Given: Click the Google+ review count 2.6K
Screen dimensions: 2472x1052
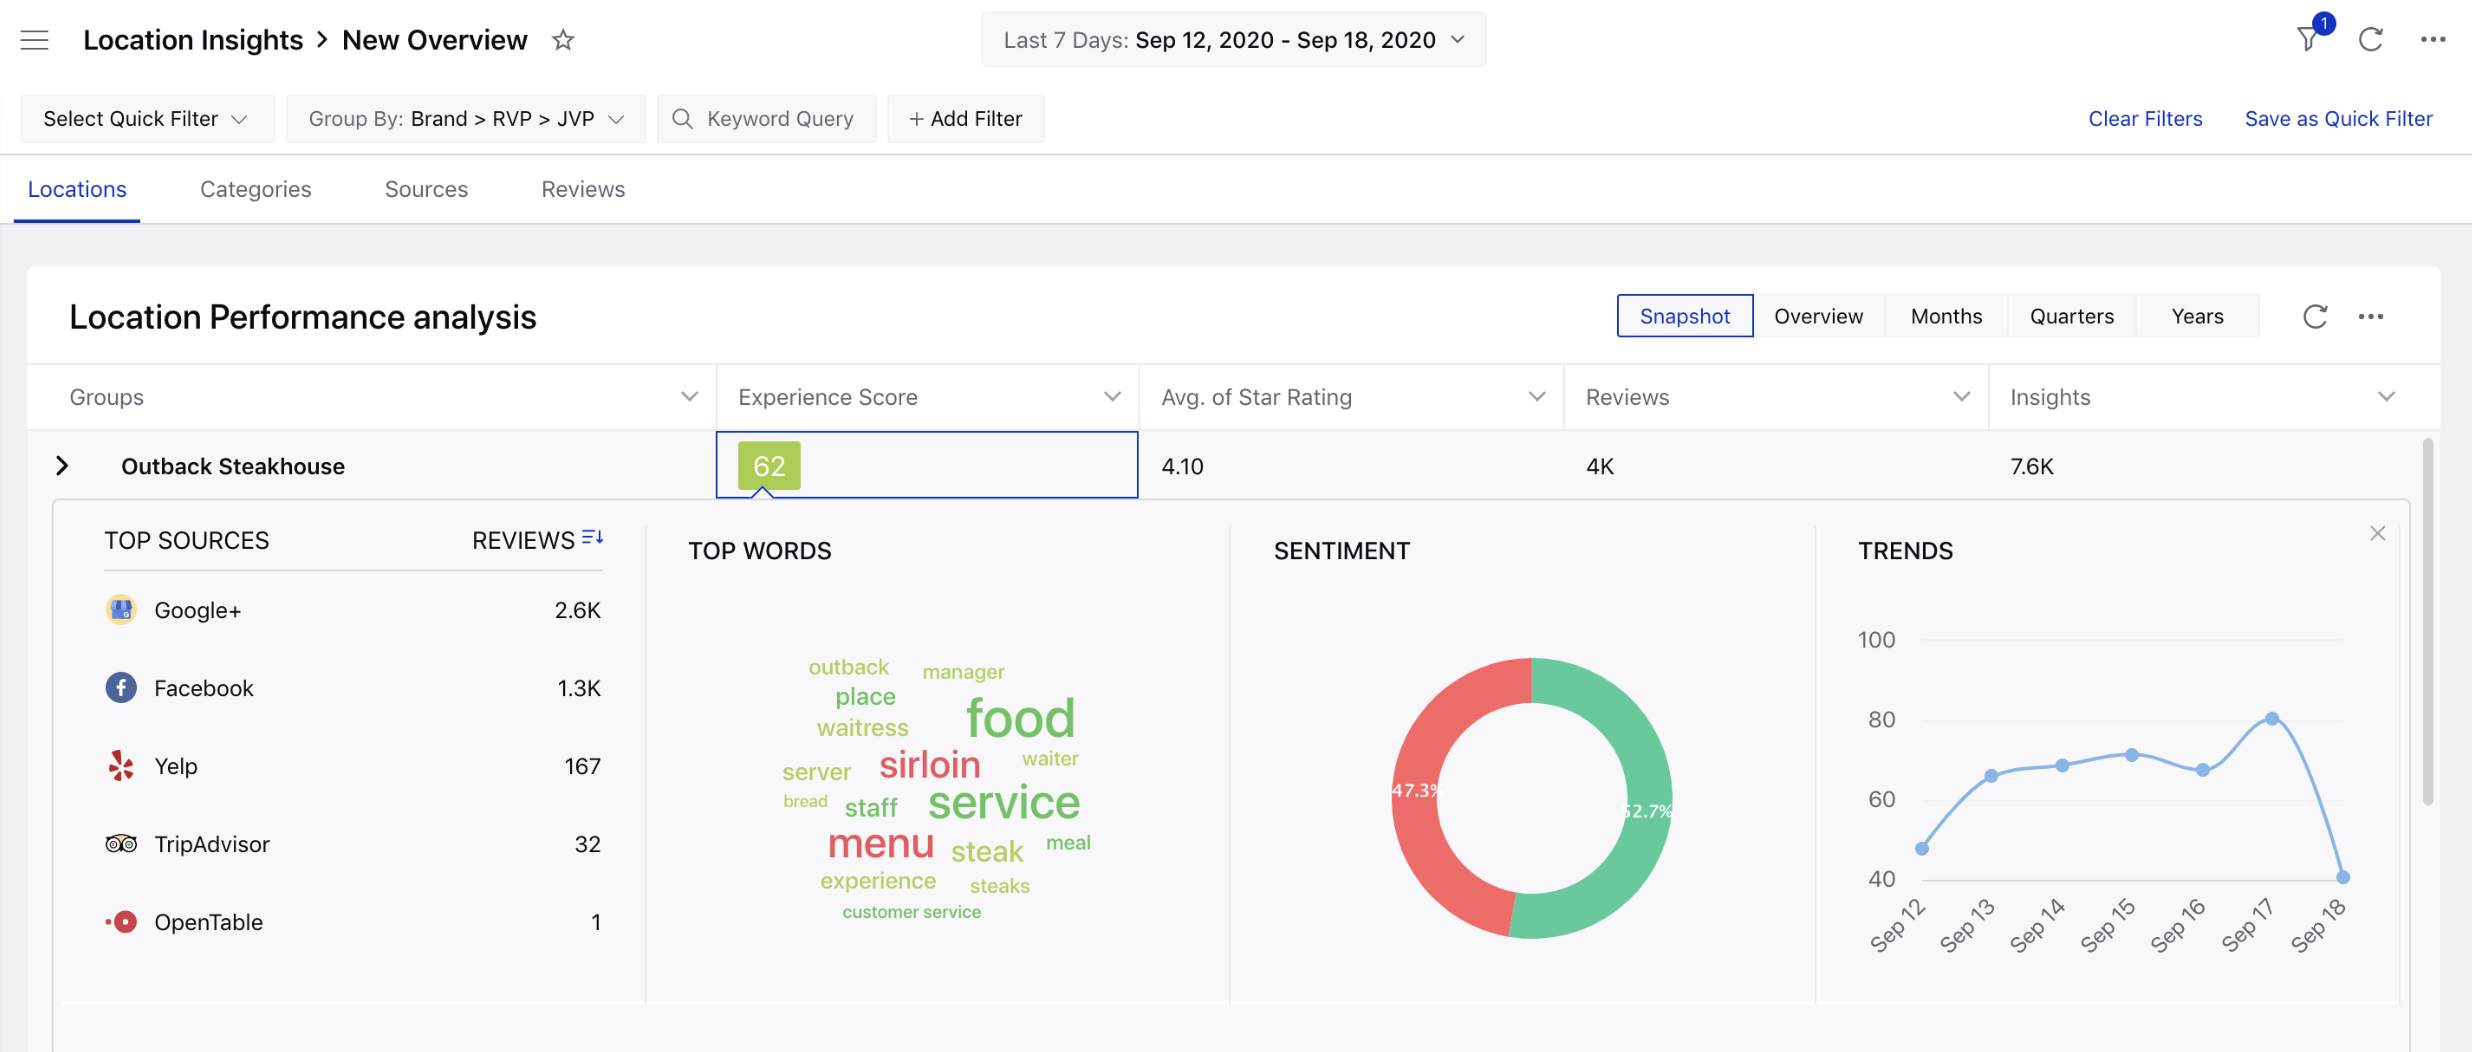Looking at the screenshot, I should click(x=578, y=610).
